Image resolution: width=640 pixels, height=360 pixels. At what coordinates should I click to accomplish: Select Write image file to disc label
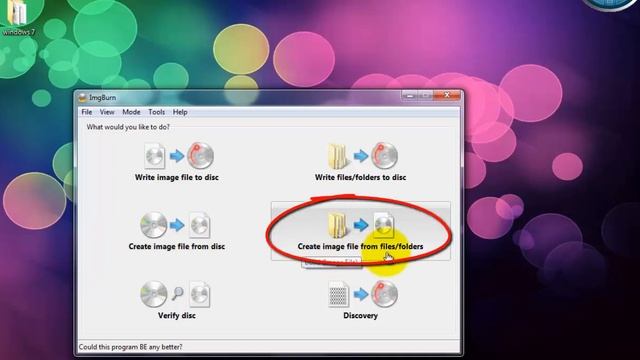coord(177,178)
